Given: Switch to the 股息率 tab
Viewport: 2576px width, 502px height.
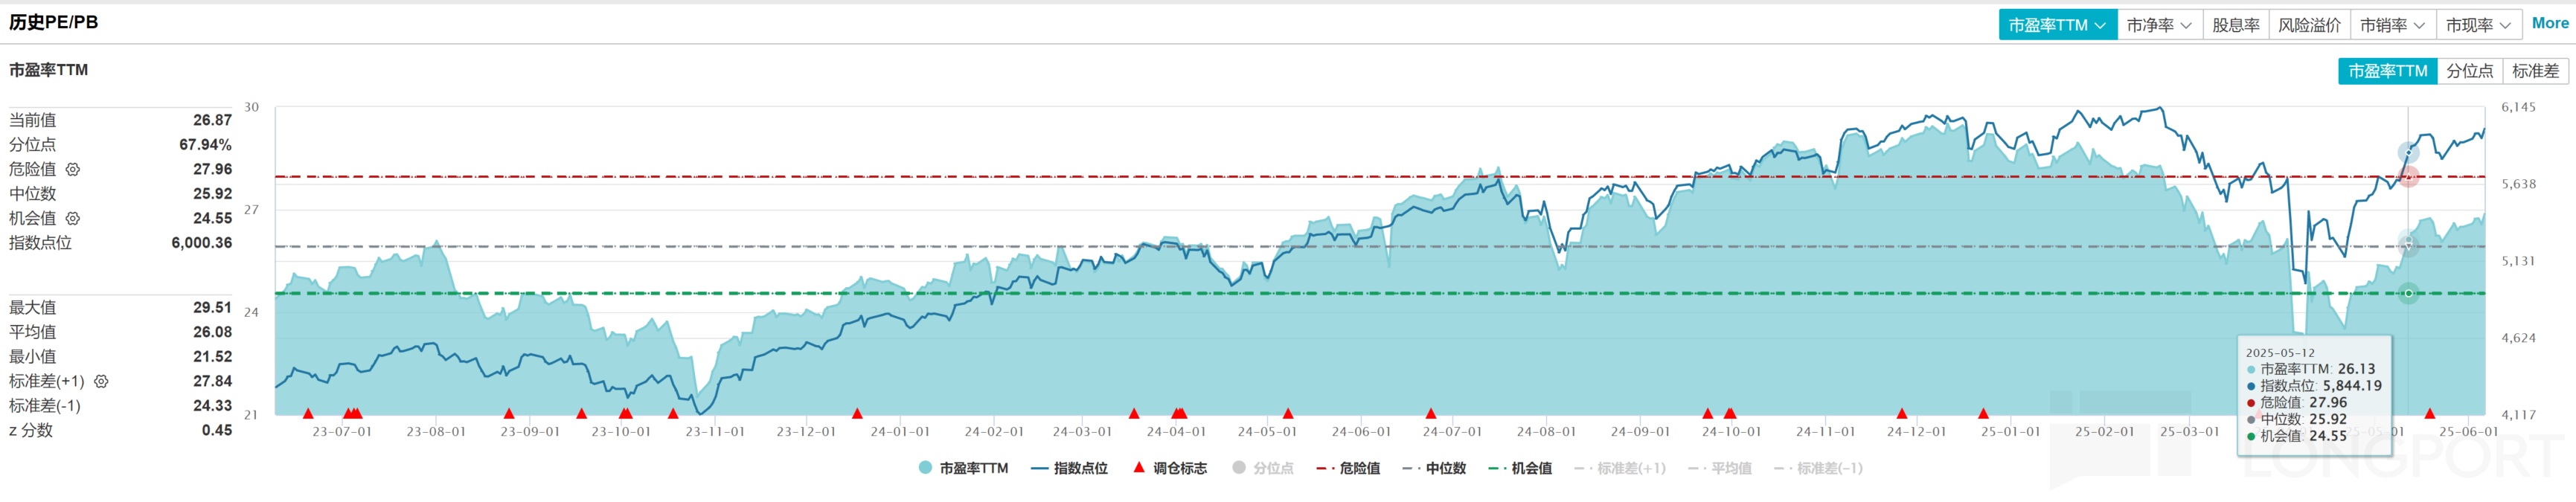Looking at the screenshot, I should click(2235, 25).
